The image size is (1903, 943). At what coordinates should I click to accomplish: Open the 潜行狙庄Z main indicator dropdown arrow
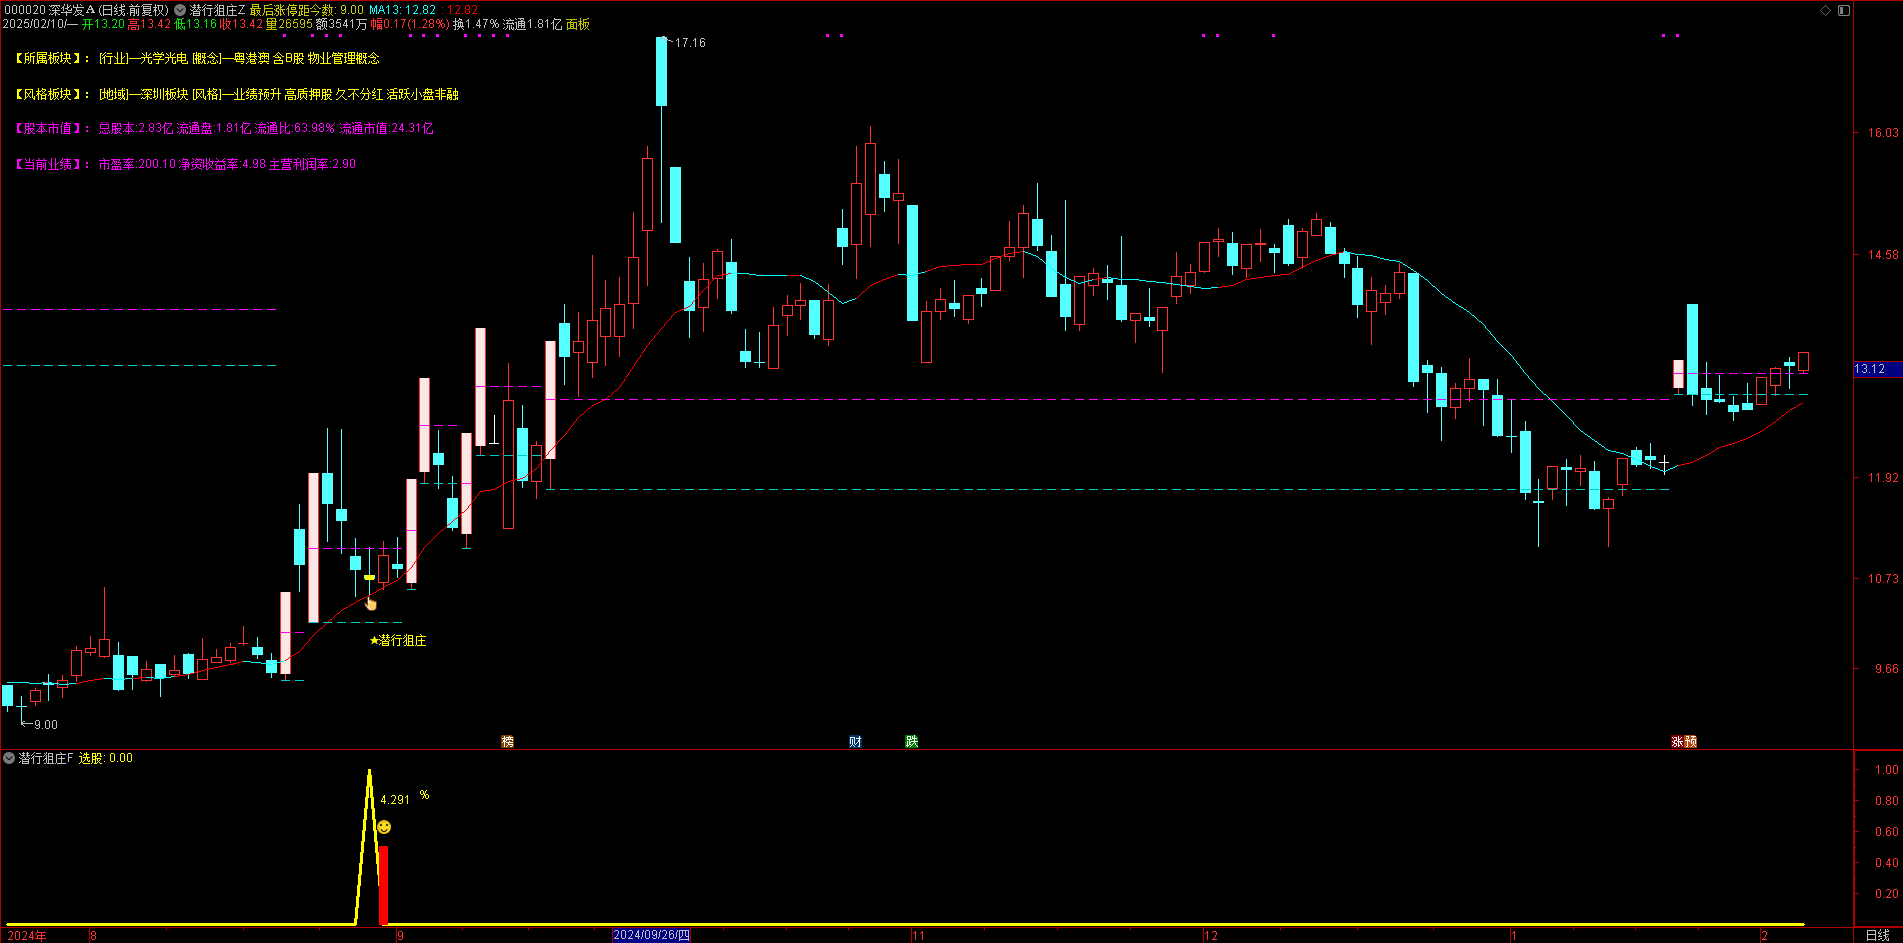[180, 10]
